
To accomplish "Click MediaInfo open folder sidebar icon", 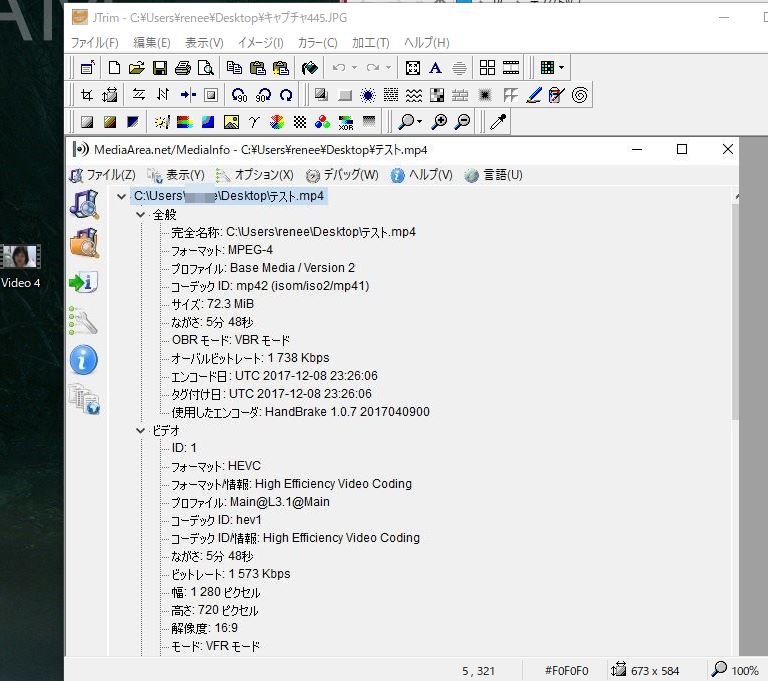I will 84,243.
